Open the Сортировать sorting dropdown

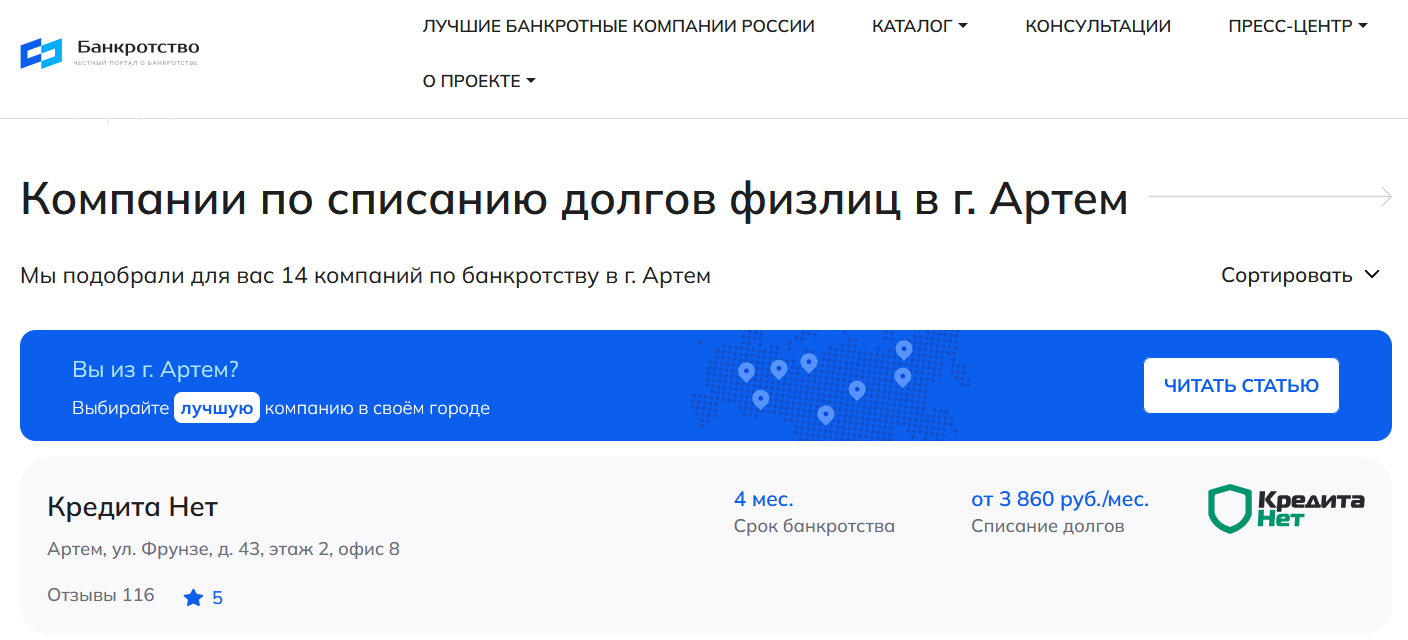[1300, 275]
